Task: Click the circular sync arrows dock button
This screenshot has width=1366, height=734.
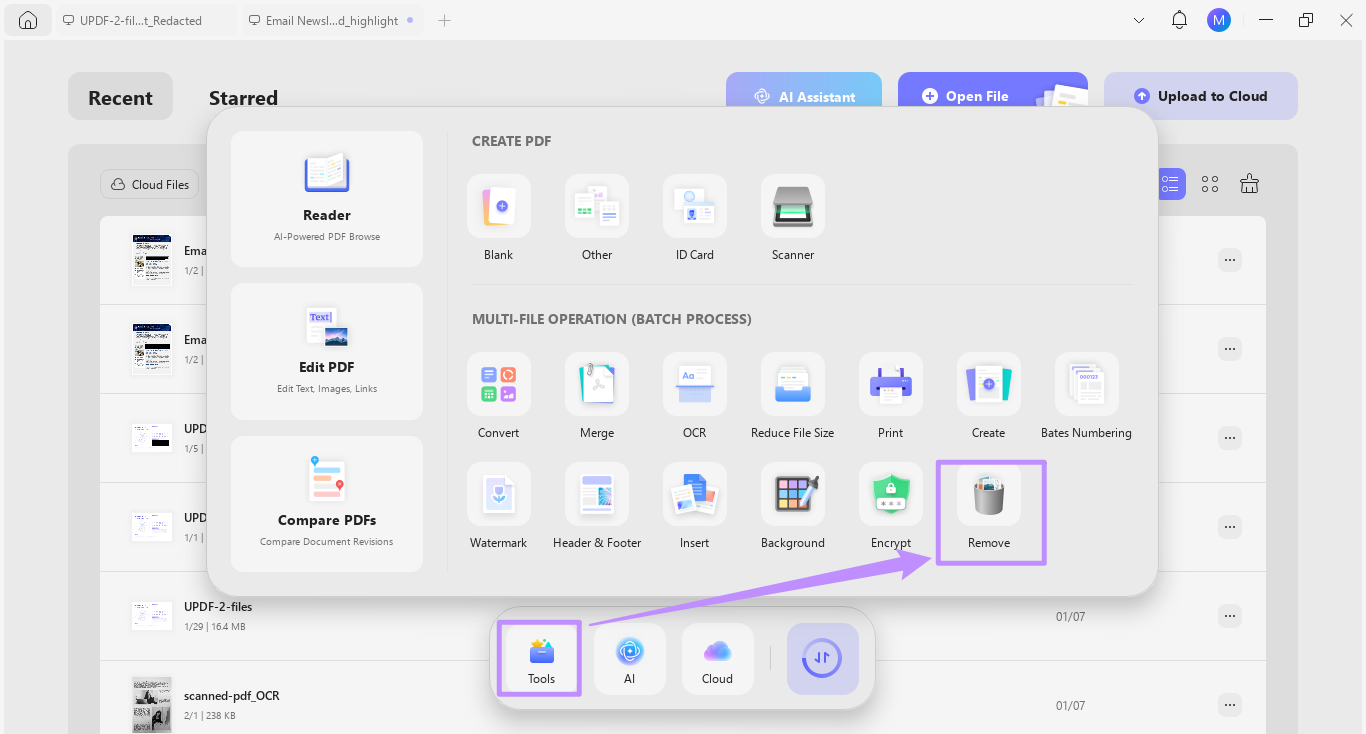Action: pyautogui.click(x=823, y=659)
